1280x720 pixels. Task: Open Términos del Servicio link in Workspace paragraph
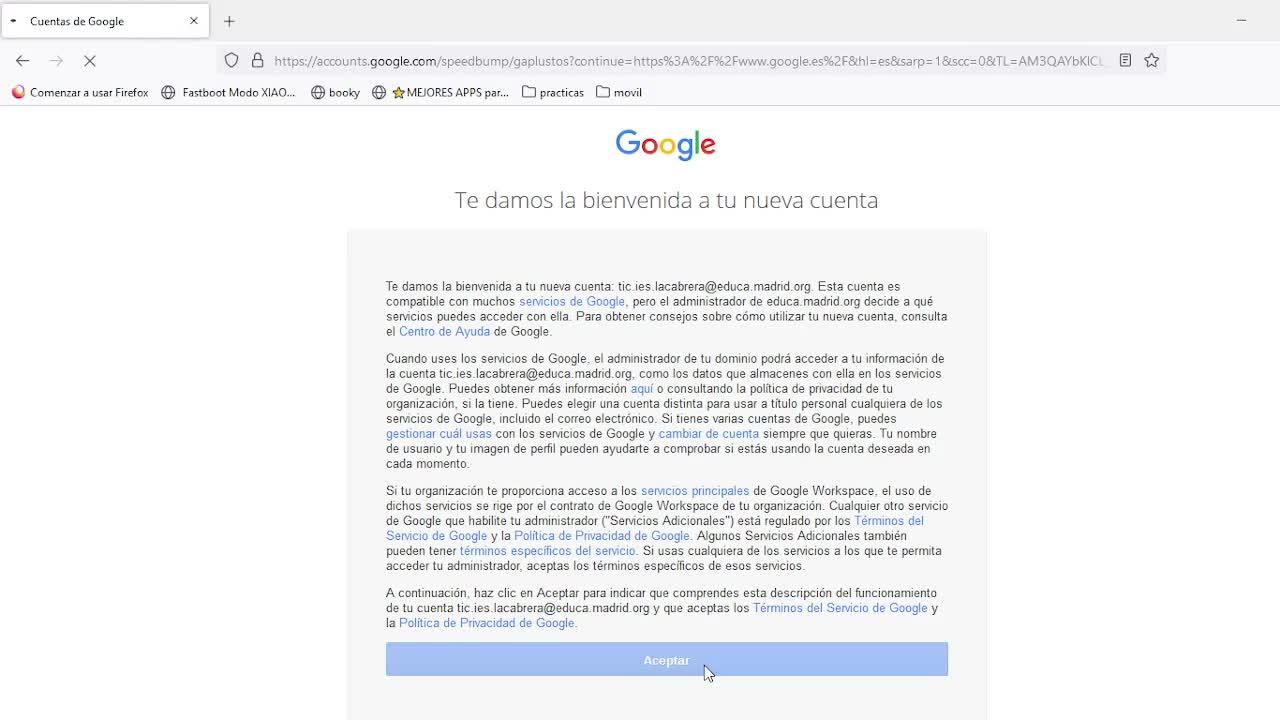click(655, 528)
